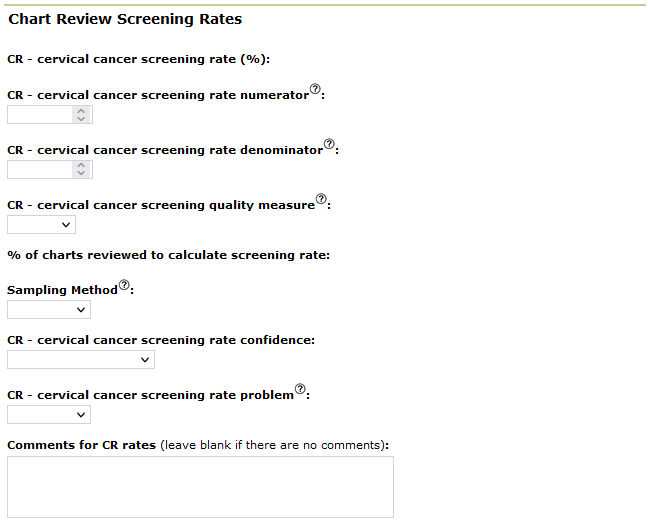Click help icon beside screening rate numerator

315,90
